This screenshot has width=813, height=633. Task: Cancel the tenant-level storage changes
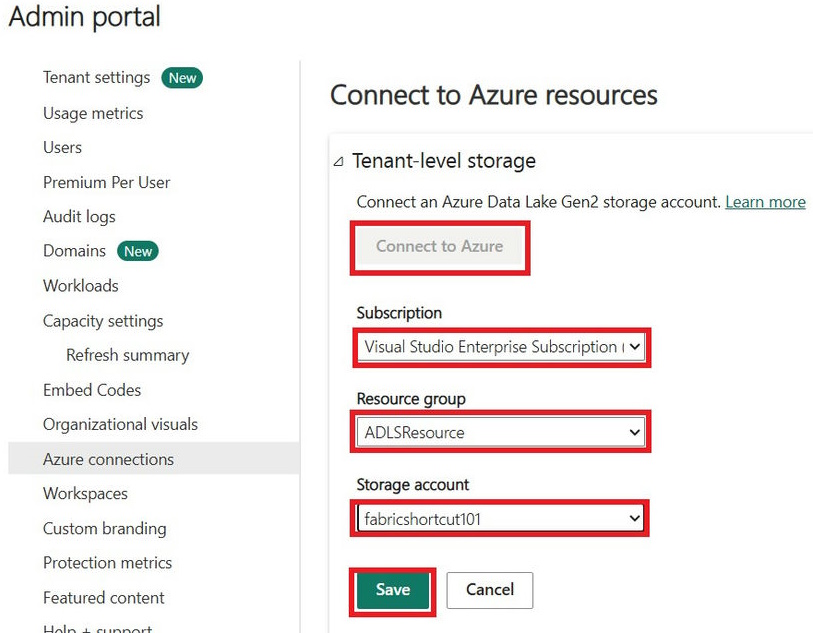point(489,590)
